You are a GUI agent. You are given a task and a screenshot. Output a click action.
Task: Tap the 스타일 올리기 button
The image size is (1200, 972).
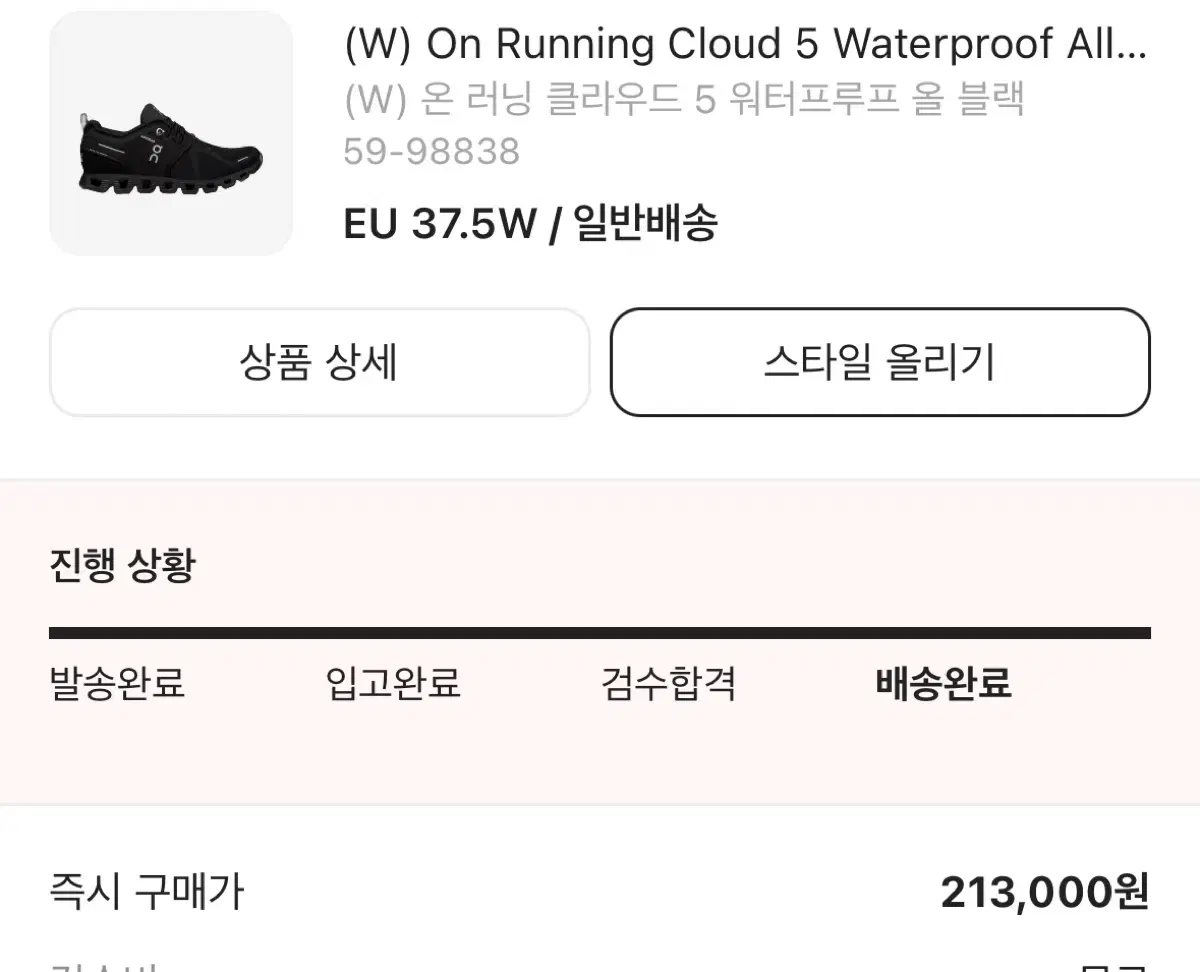880,362
